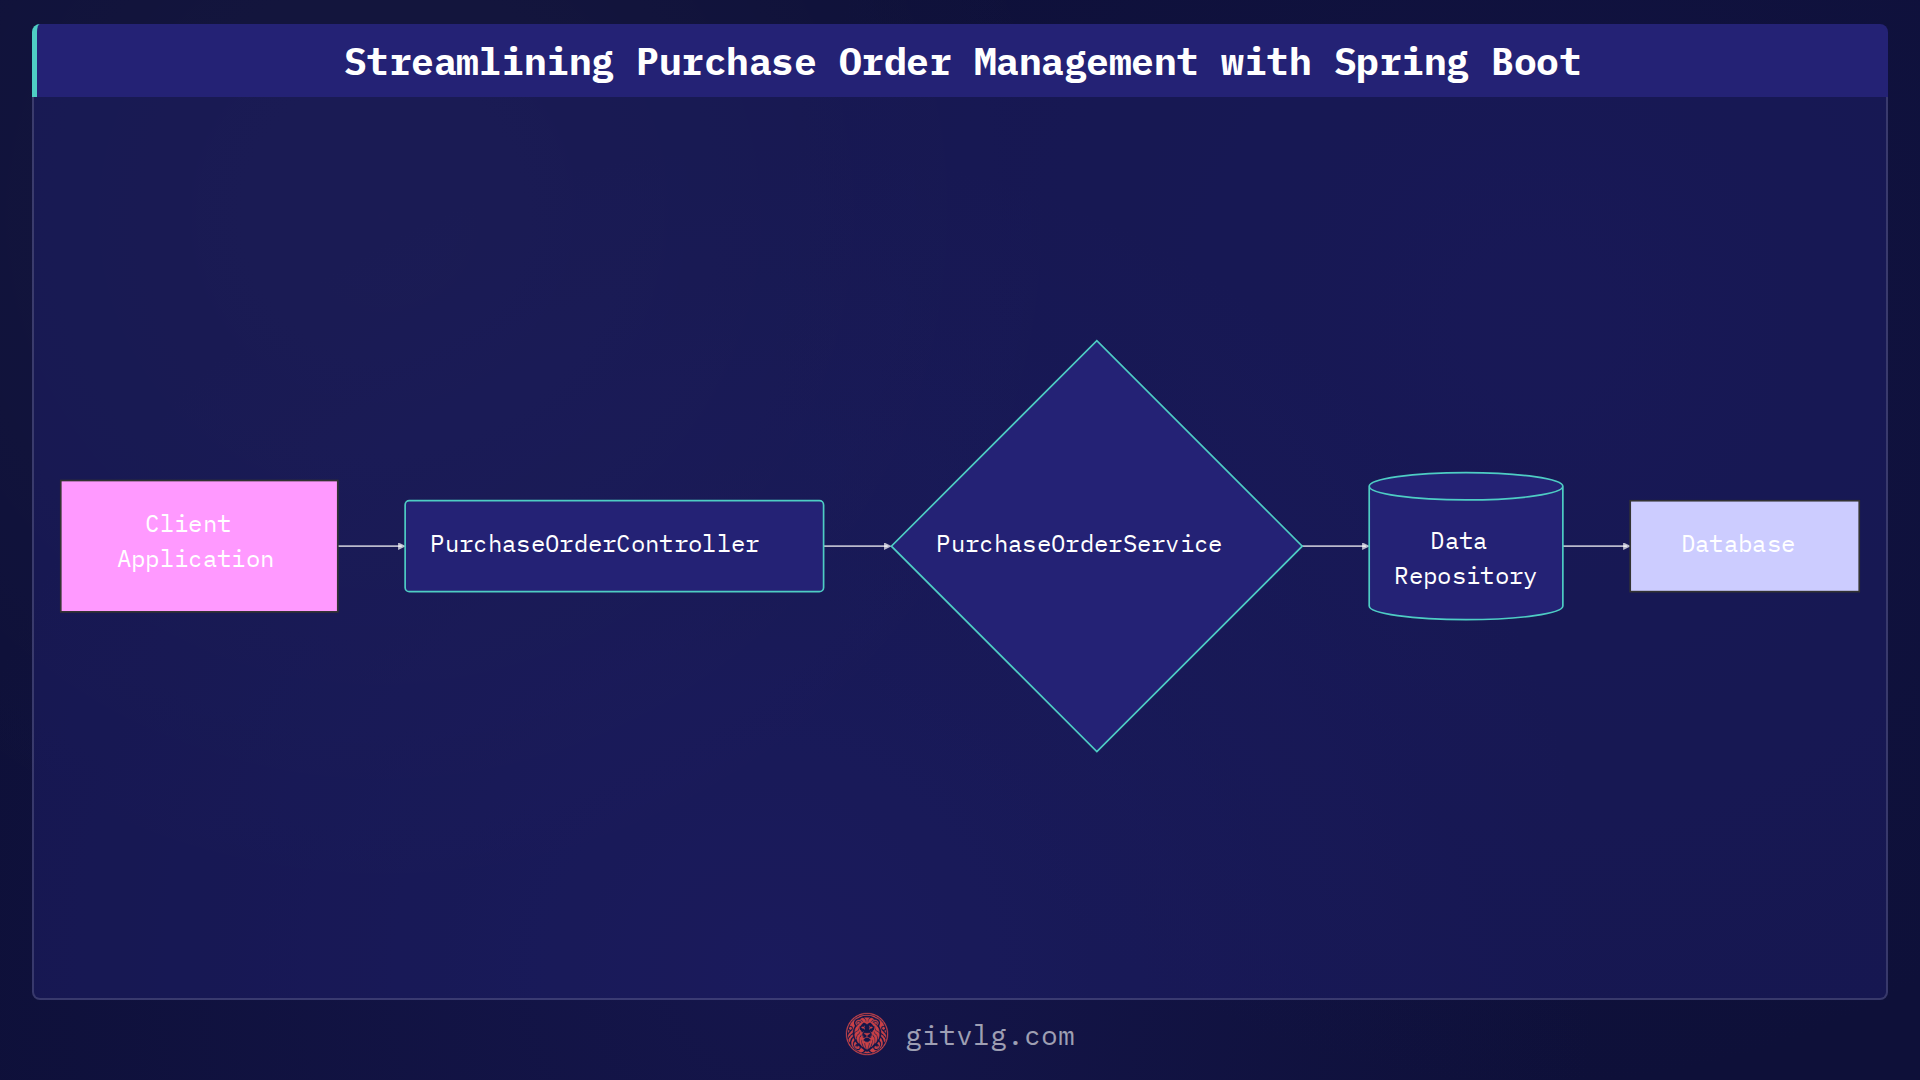Open the gitvlg.com link text
Image resolution: width=1920 pixels, height=1080 pixels.
coord(989,1036)
